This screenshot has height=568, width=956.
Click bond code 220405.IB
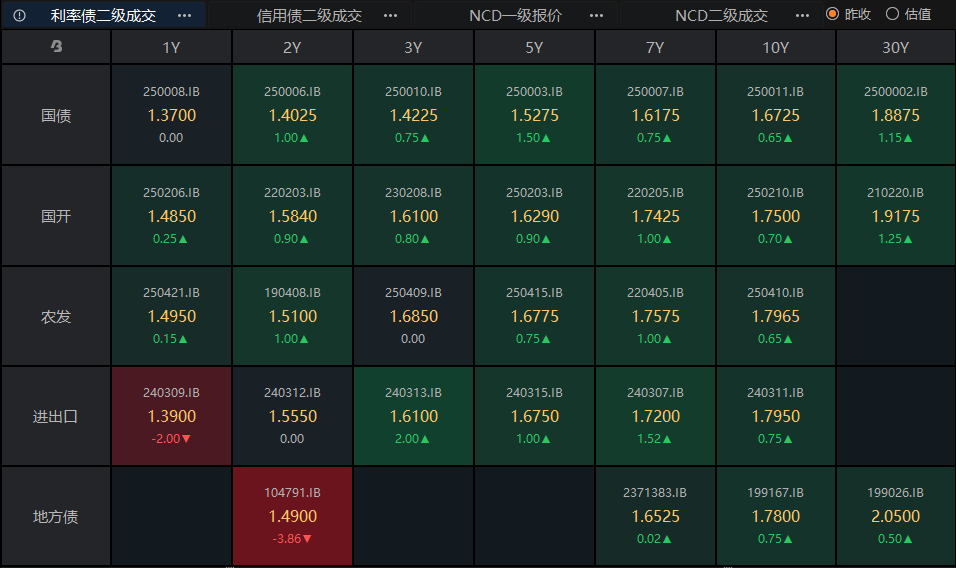pyautogui.click(x=655, y=293)
